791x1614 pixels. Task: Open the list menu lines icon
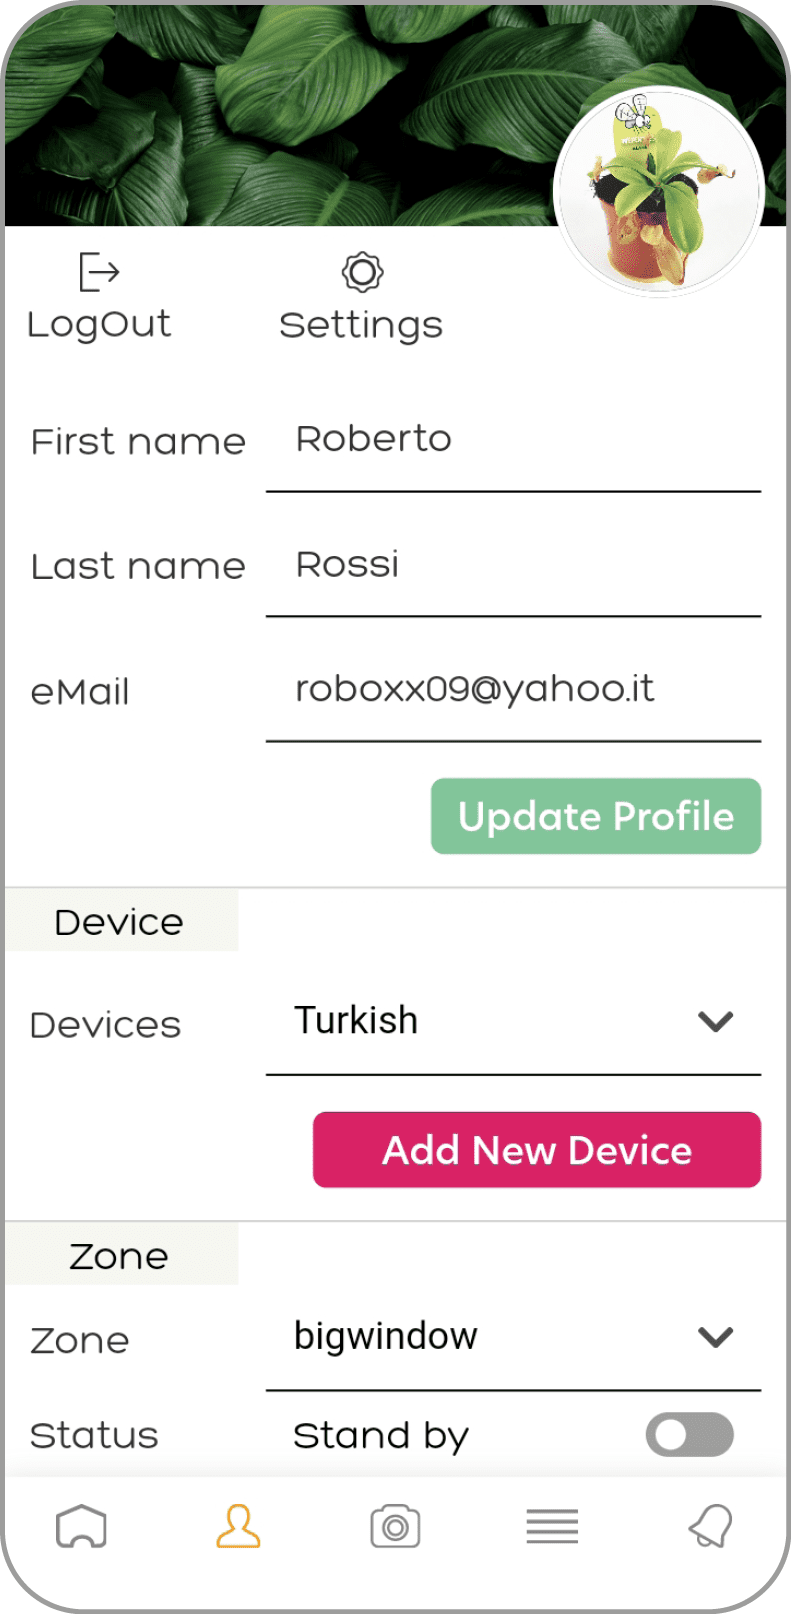(x=552, y=1527)
